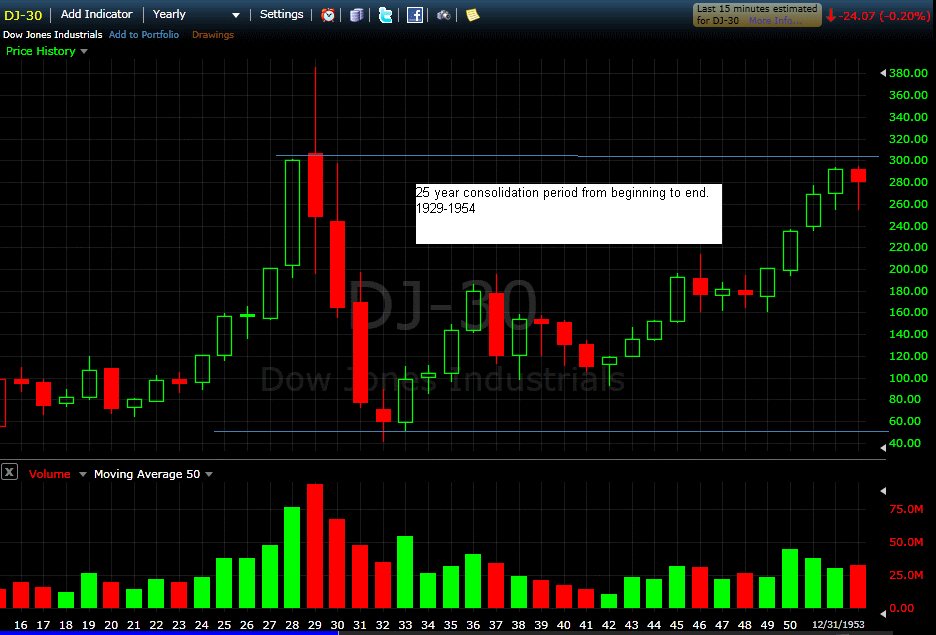Click the 12/31/1953 date label
This screenshot has height=635, width=936.
click(838, 624)
